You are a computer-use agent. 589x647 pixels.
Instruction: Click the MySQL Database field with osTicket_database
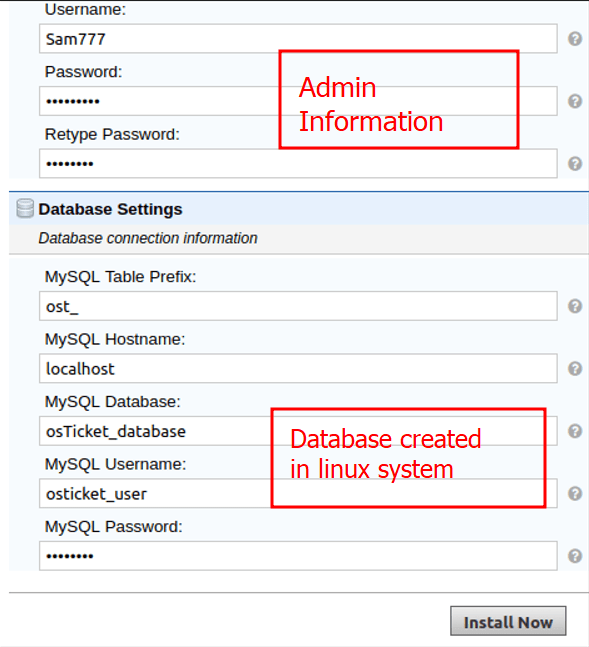click(x=298, y=431)
